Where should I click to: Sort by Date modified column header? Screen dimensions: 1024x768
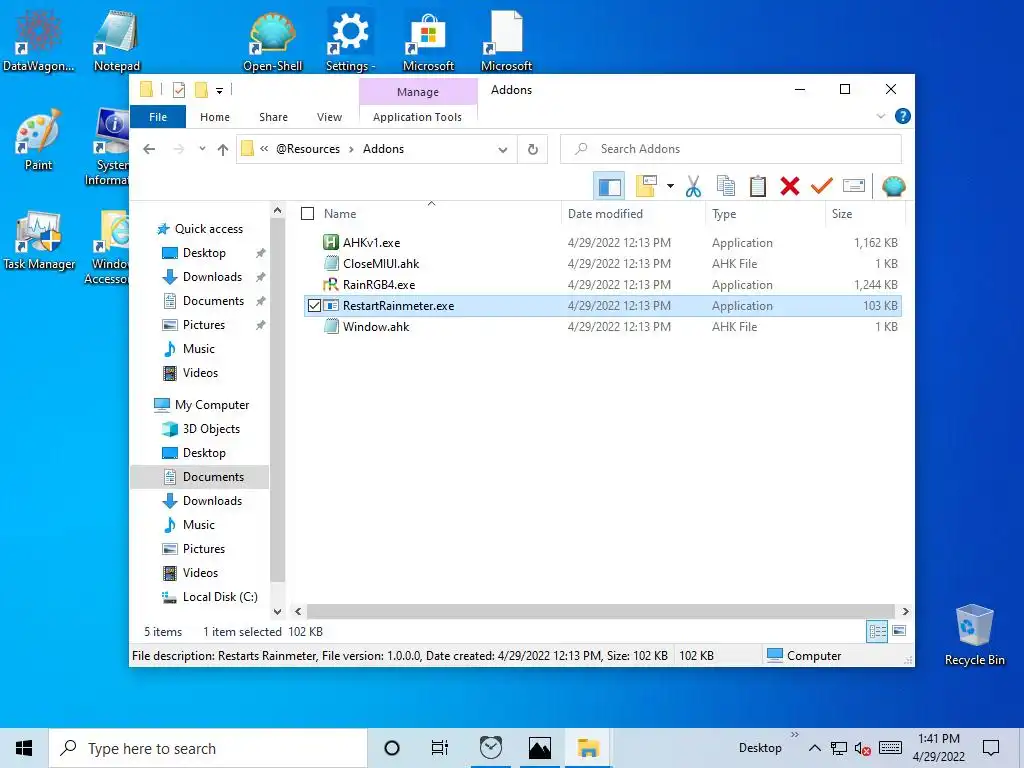(633, 214)
